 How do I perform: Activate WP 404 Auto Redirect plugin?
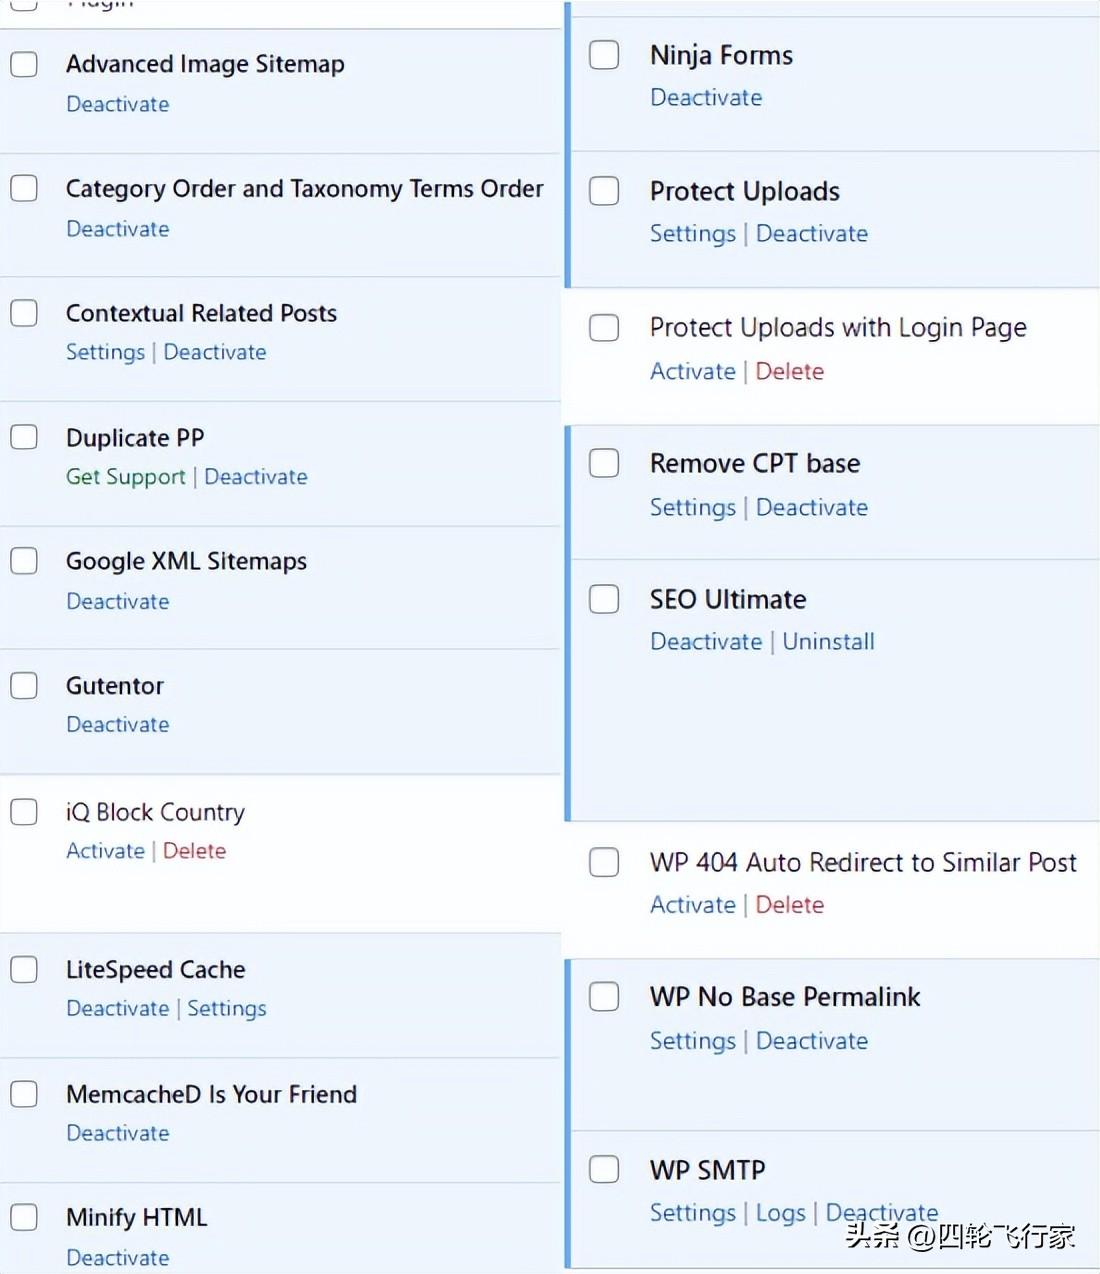pyautogui.click(x=692, y=905)
